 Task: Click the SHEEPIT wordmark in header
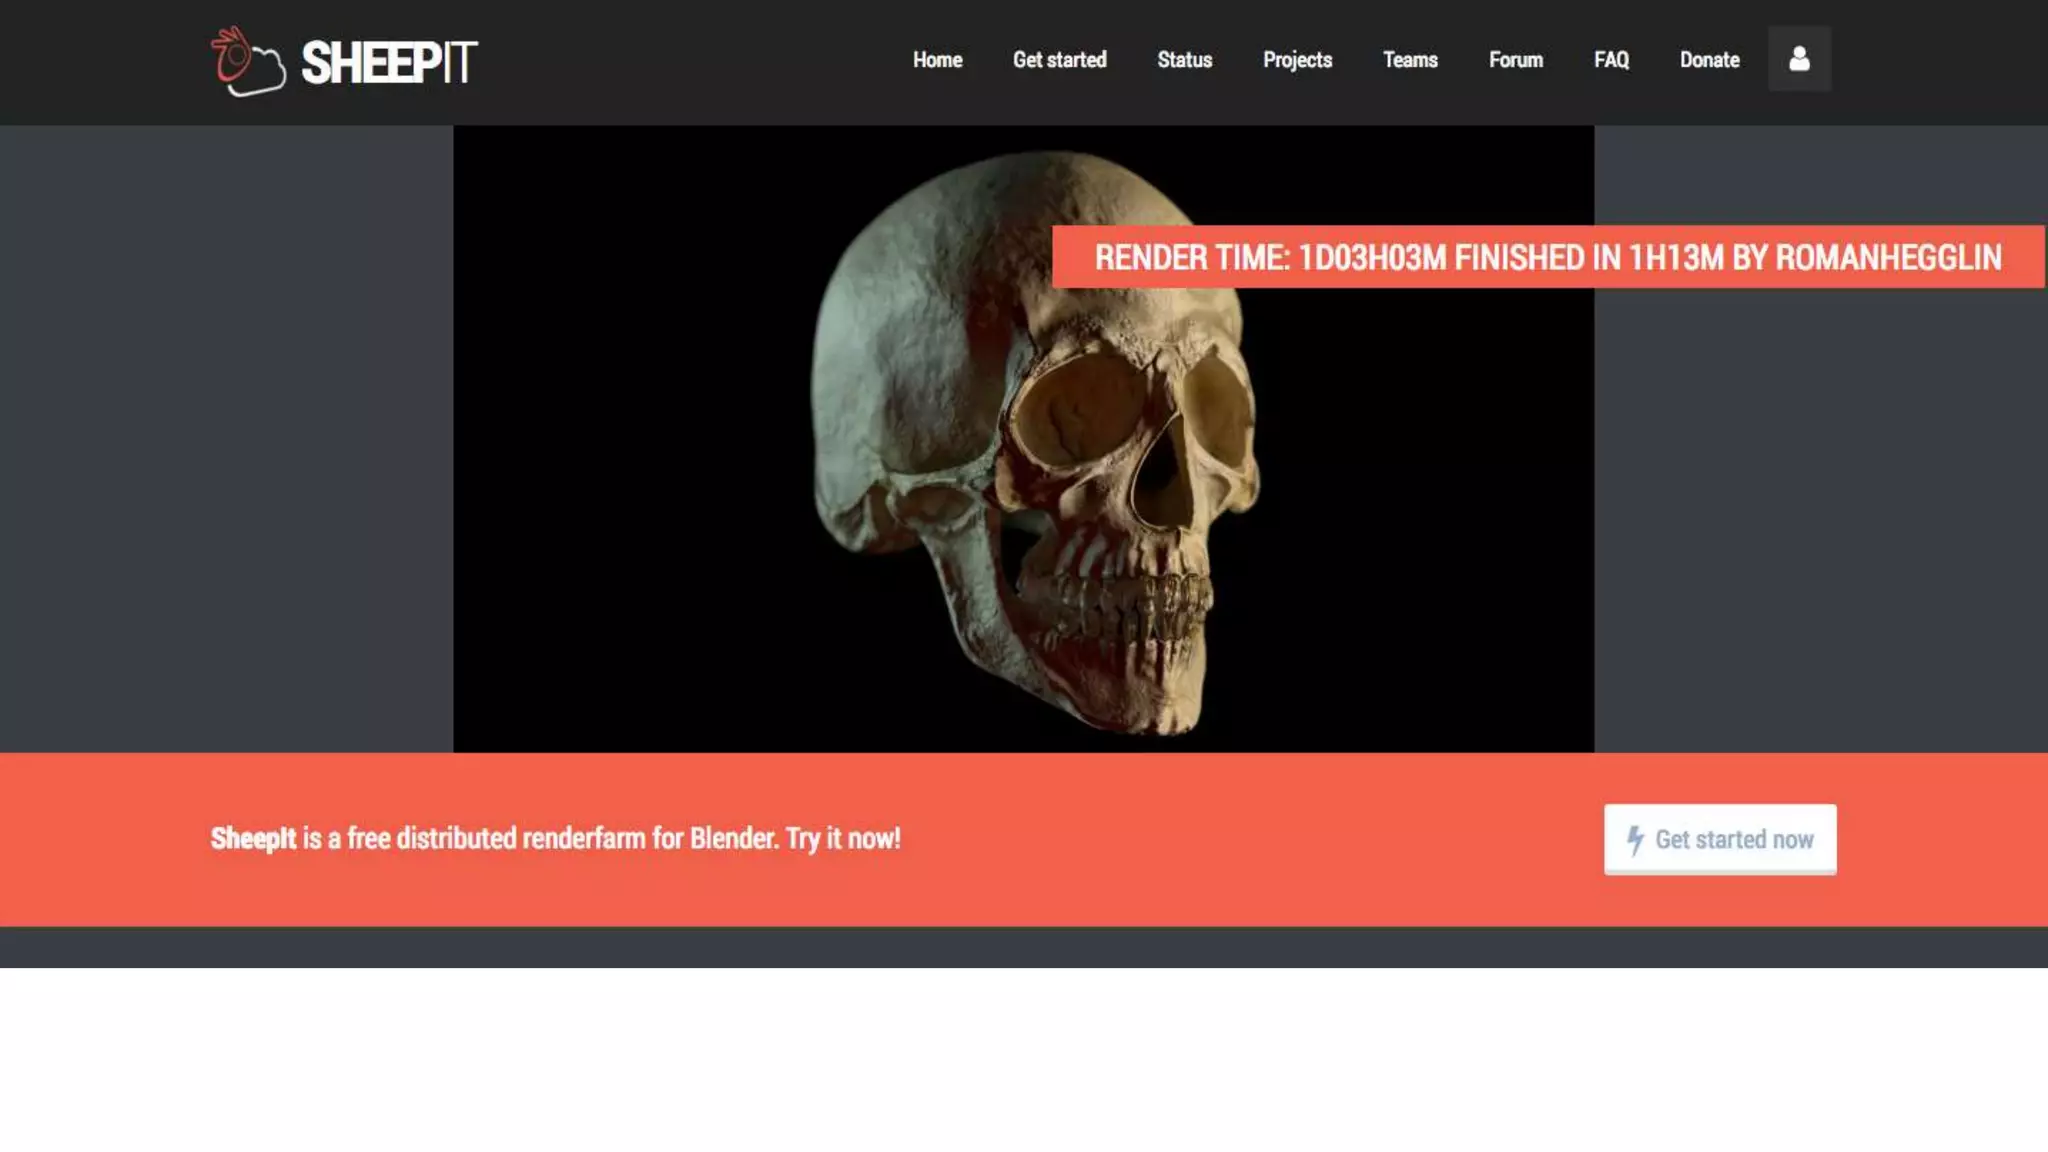pyautogui.click(x=389, y=63)
